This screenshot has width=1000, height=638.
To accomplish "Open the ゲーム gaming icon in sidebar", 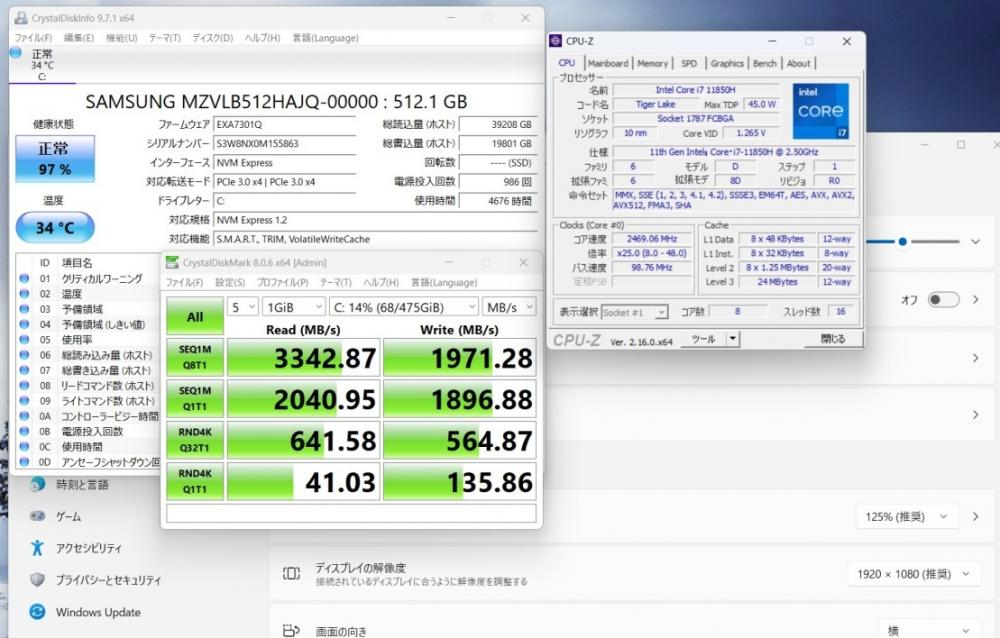I will [37, 516].
